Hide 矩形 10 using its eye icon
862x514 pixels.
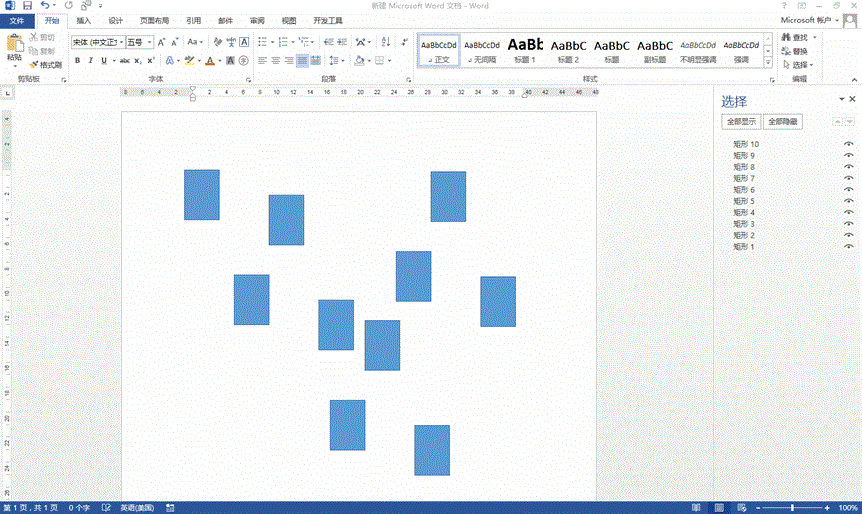click(848, 144)
